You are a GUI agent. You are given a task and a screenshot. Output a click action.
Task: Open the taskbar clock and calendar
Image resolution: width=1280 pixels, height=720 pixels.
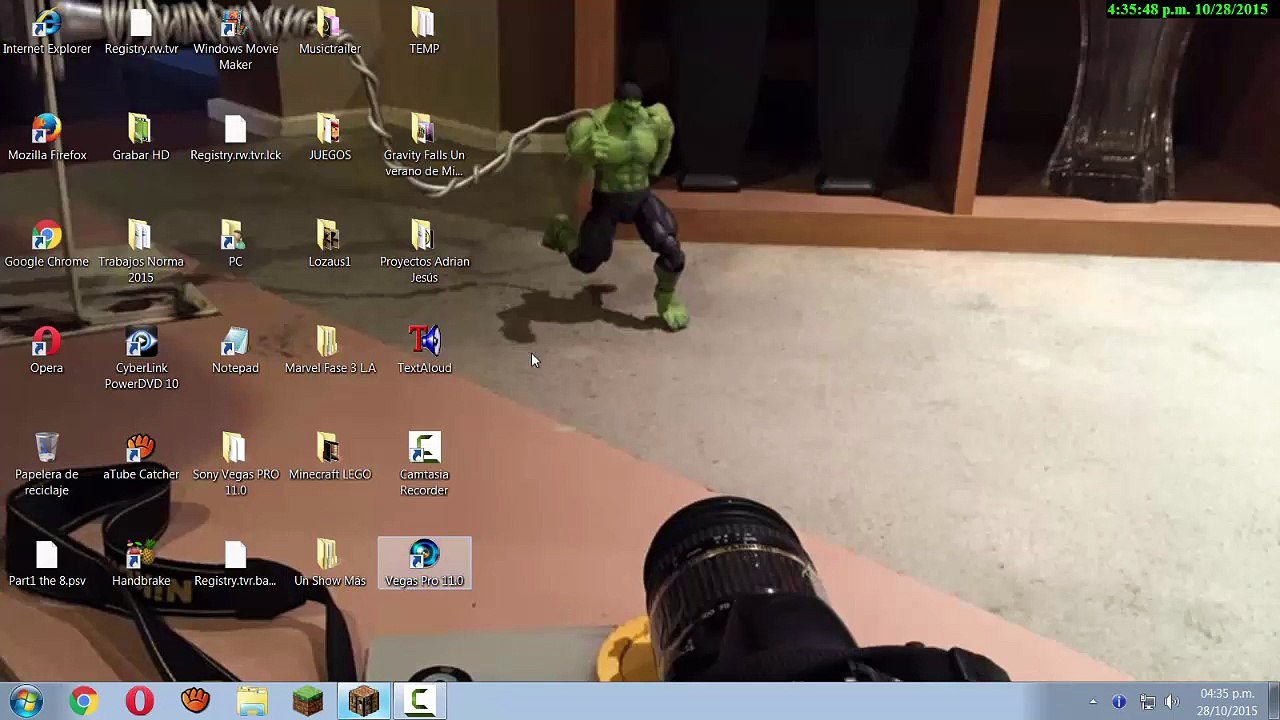click(x=1227, y=702)
